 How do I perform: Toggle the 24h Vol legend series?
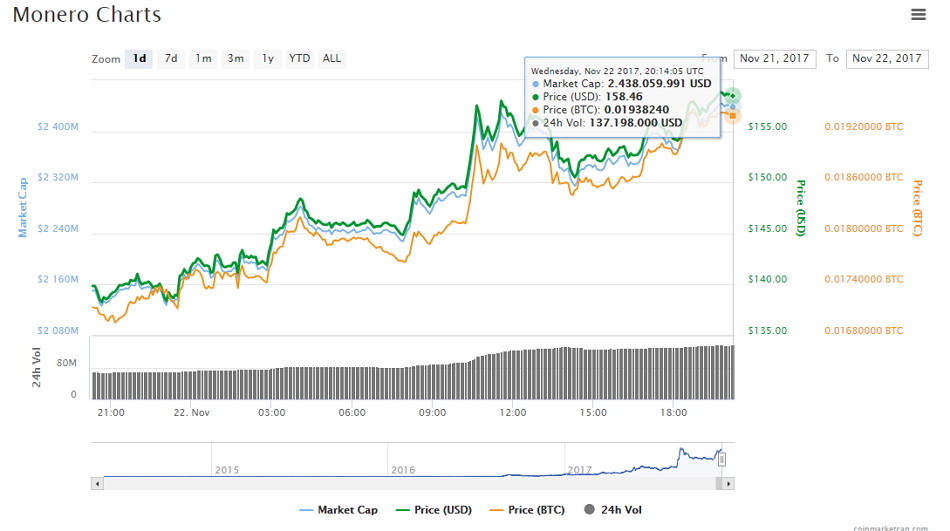point(613,510)
